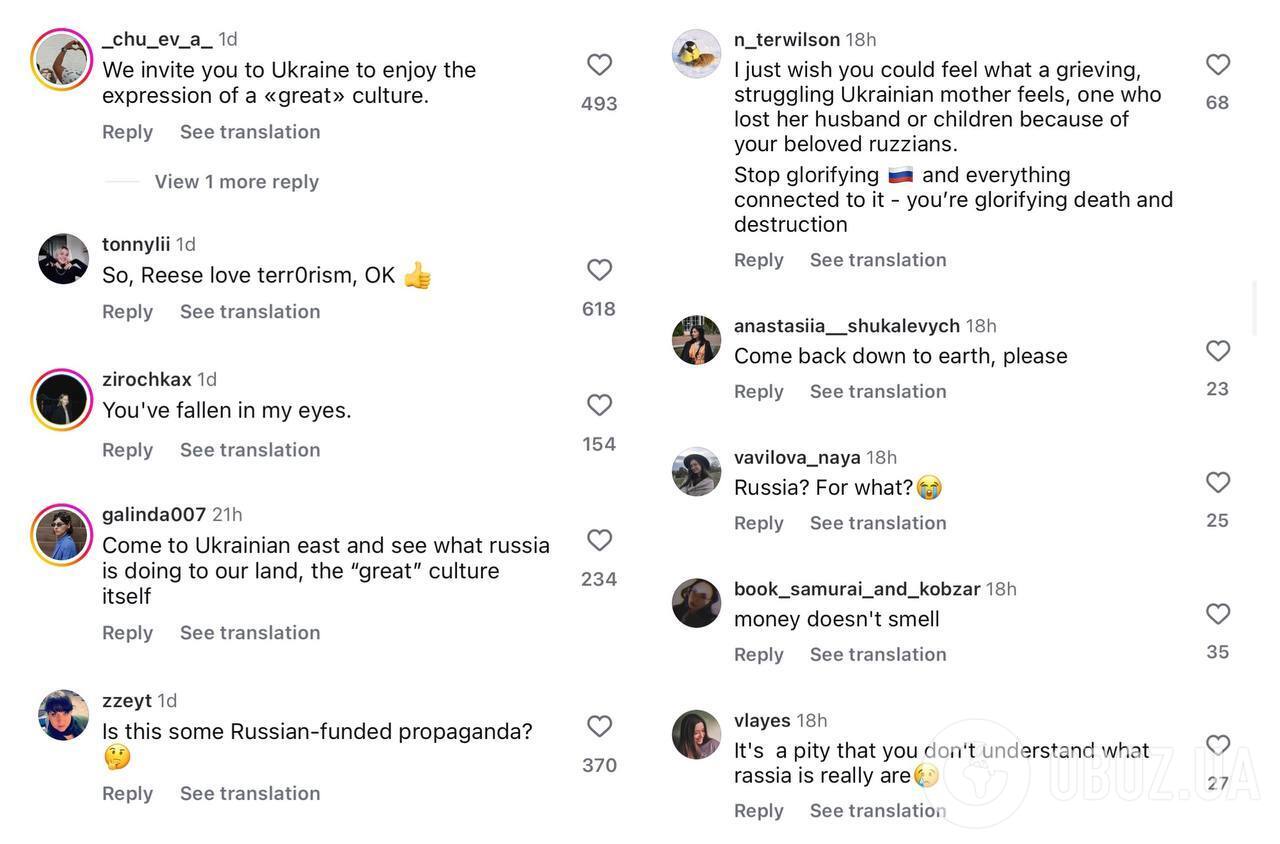1280x844 pixels.
Task: Like anastasiia__shukalevych's comment
Action: tap(1217, 351)
